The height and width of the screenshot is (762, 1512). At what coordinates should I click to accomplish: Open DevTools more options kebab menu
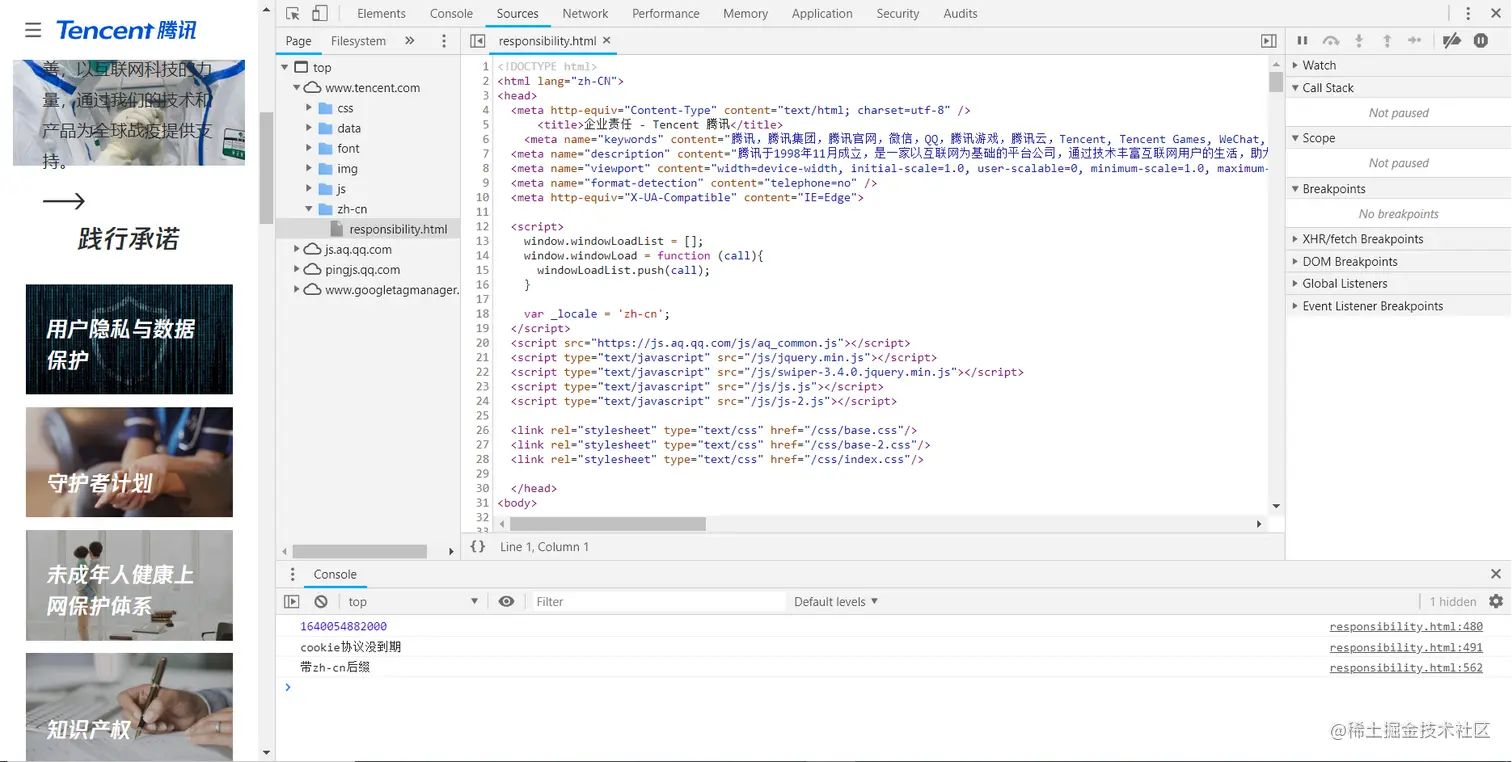[x=1468, y=14]
